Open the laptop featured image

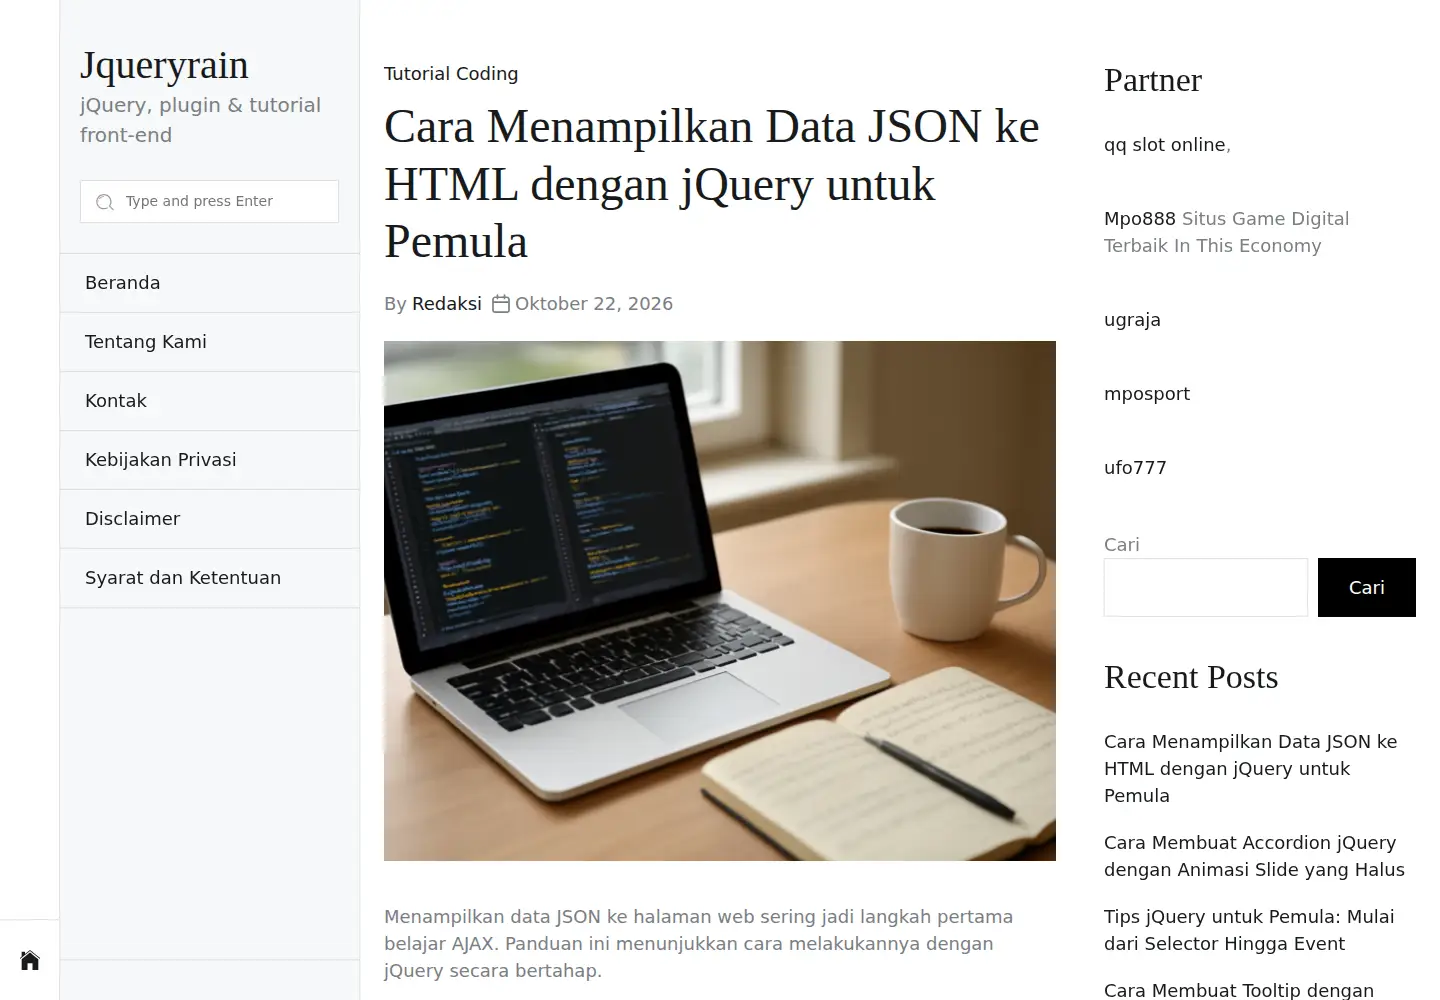coord(720,601)
